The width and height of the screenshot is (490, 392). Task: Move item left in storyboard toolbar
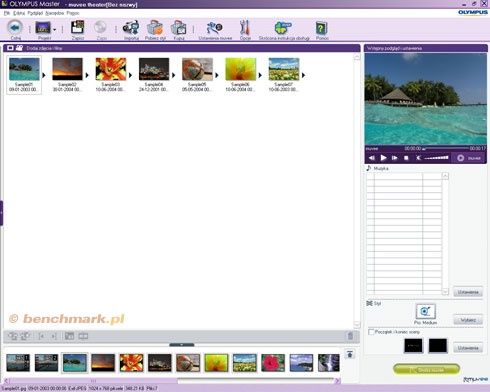tap(42, 336)
